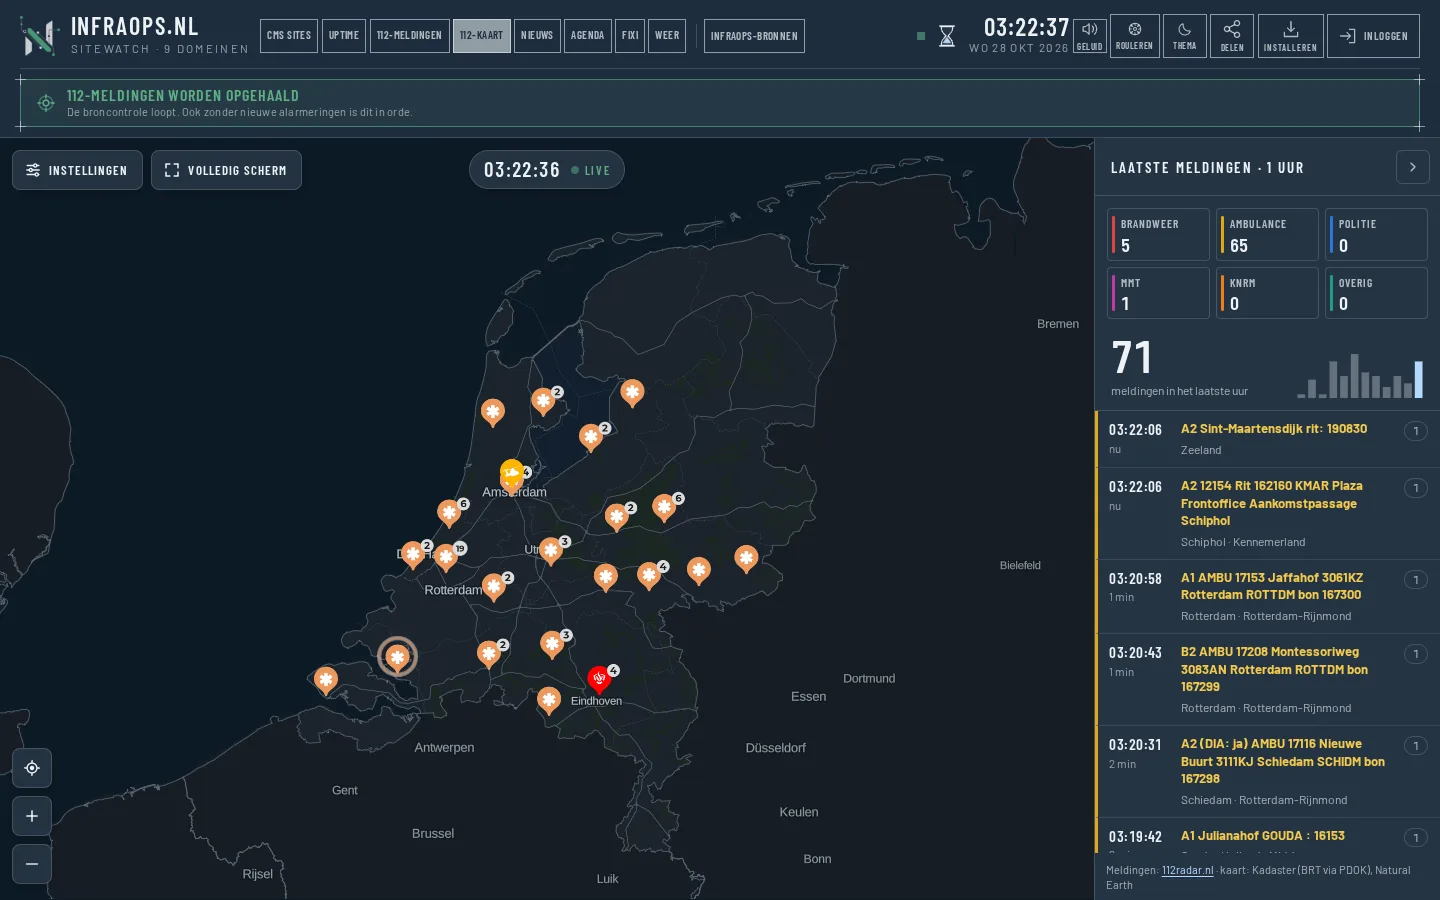Open the Julianahof Gouda alert
This screenshot has height=900, width=1440.
click(x=1267, y=836)
